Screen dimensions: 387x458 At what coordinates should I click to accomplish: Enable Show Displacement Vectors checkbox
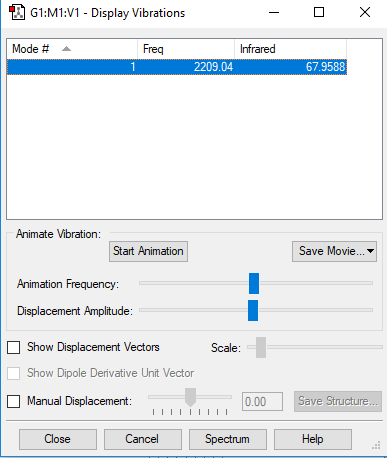pyautogui.click(x=14, y=347)
